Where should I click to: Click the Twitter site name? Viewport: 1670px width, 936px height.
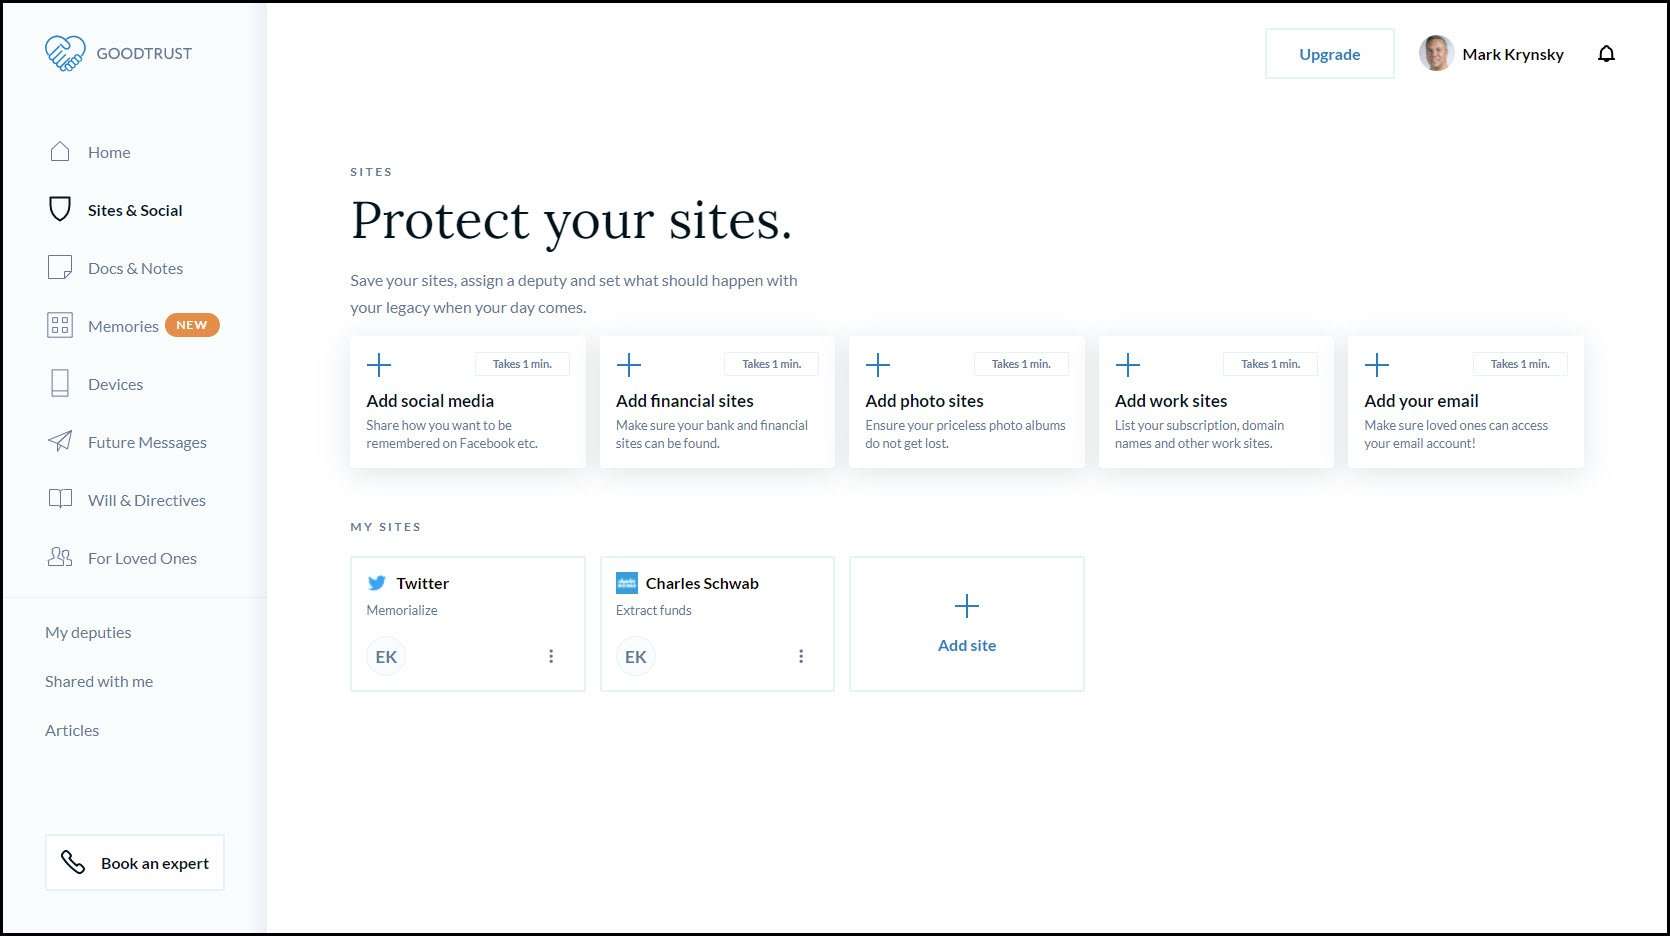422,583
